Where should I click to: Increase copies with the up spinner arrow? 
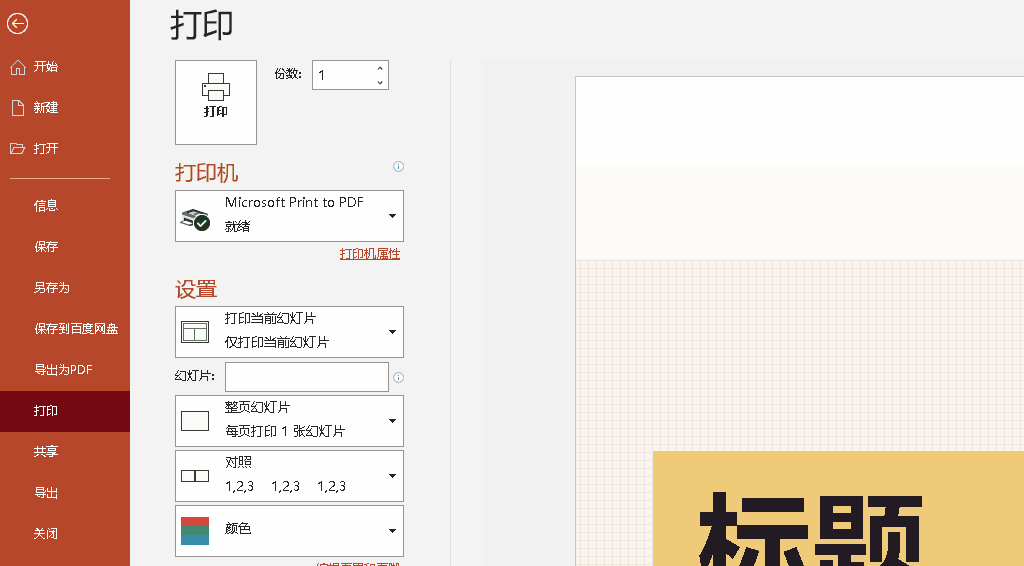pyautogui.click(x=380, y=68)
